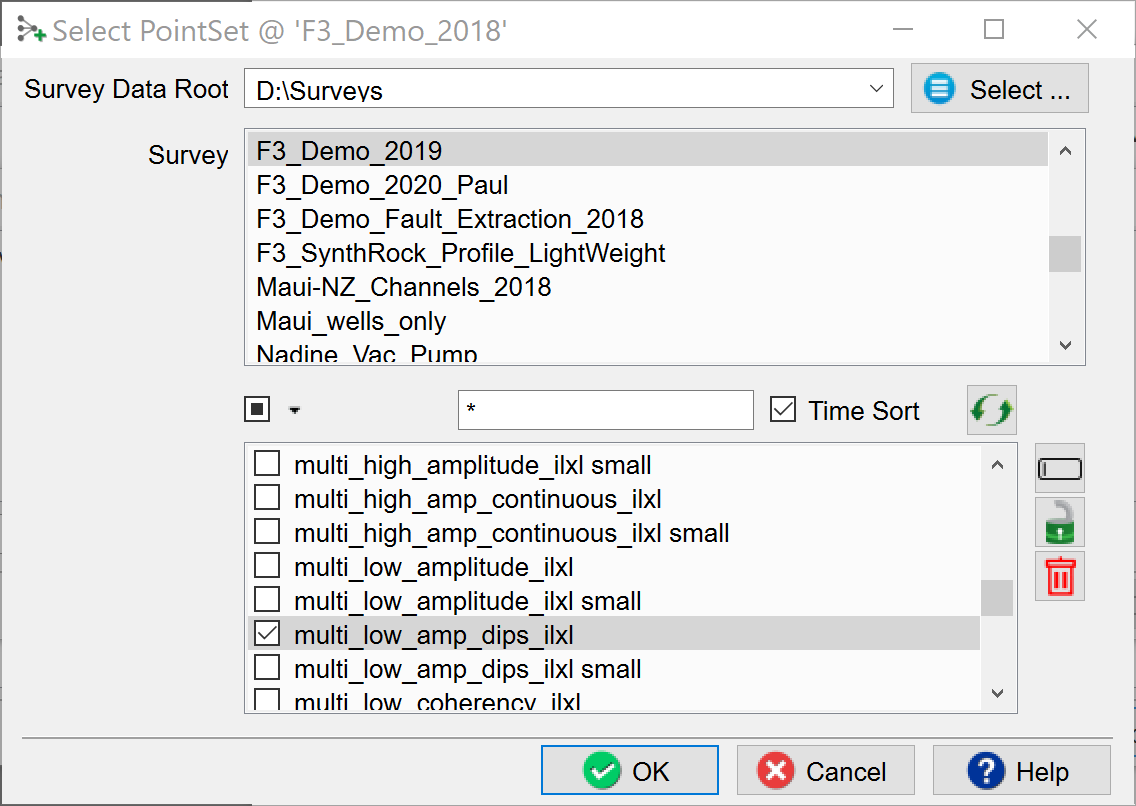
Task: Disable the Time Sort checkbox
Action: (x=783, y=410)
